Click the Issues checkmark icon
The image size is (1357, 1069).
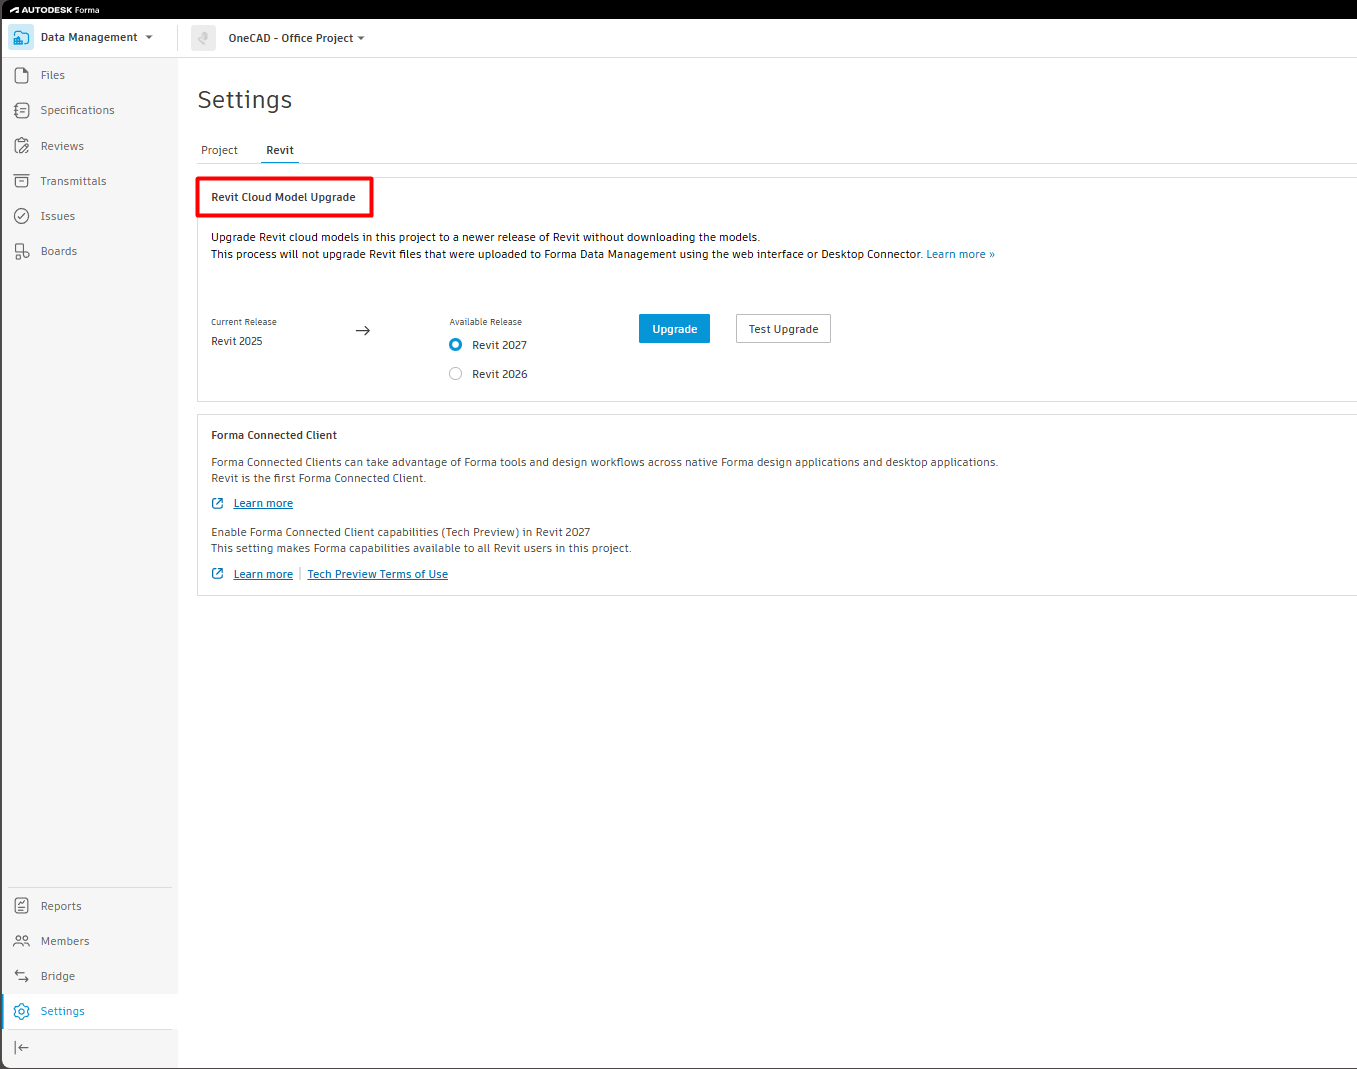coord(21,216)
